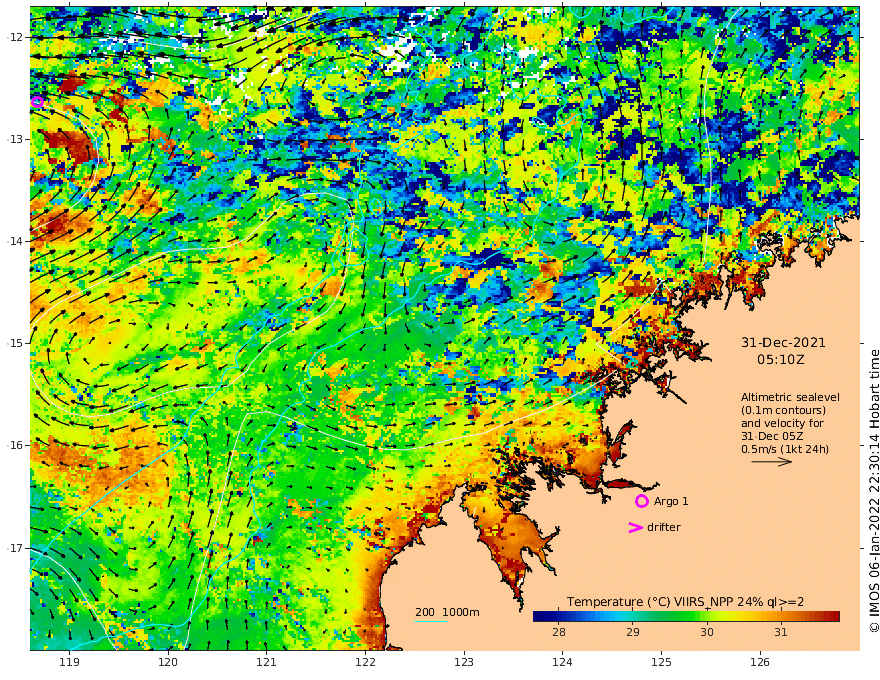The width and height of the screenshot is (880, 680).
Task: Click longitude label 124
Action: coord(562,663)
